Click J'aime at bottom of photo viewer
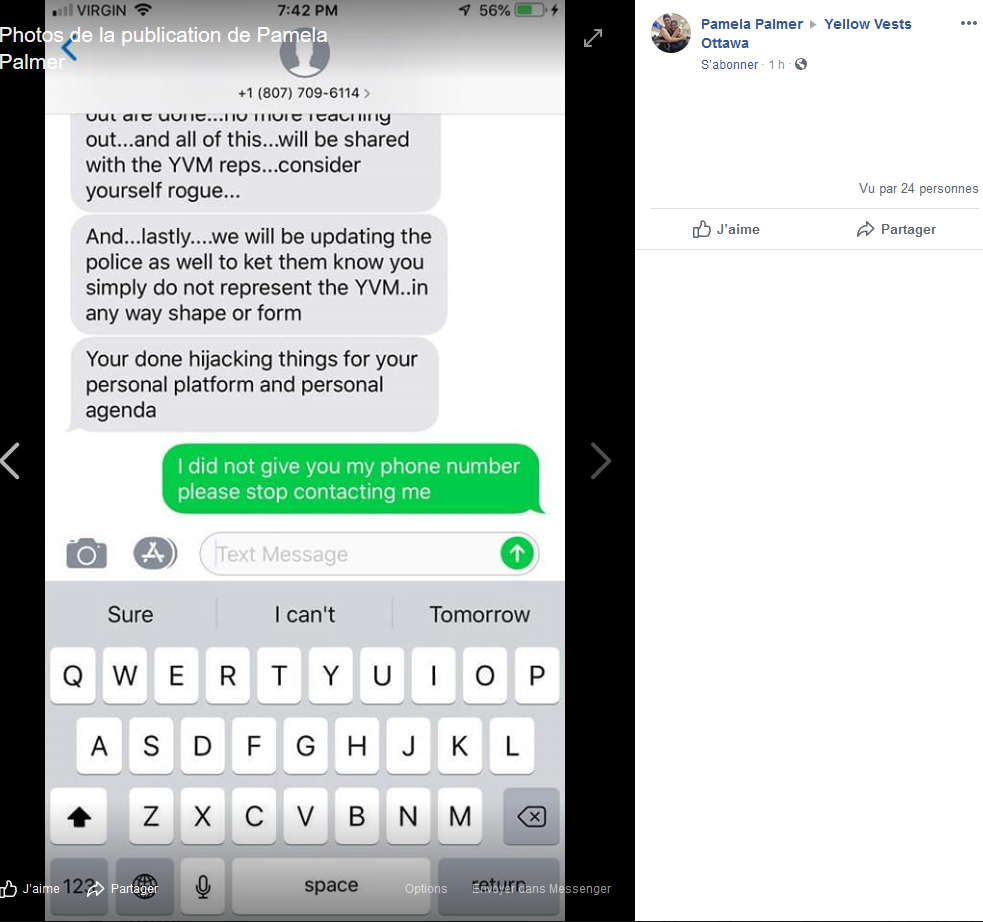Viewport: 983px width, 922px height. pyautogui.click(x=30, y=888)
